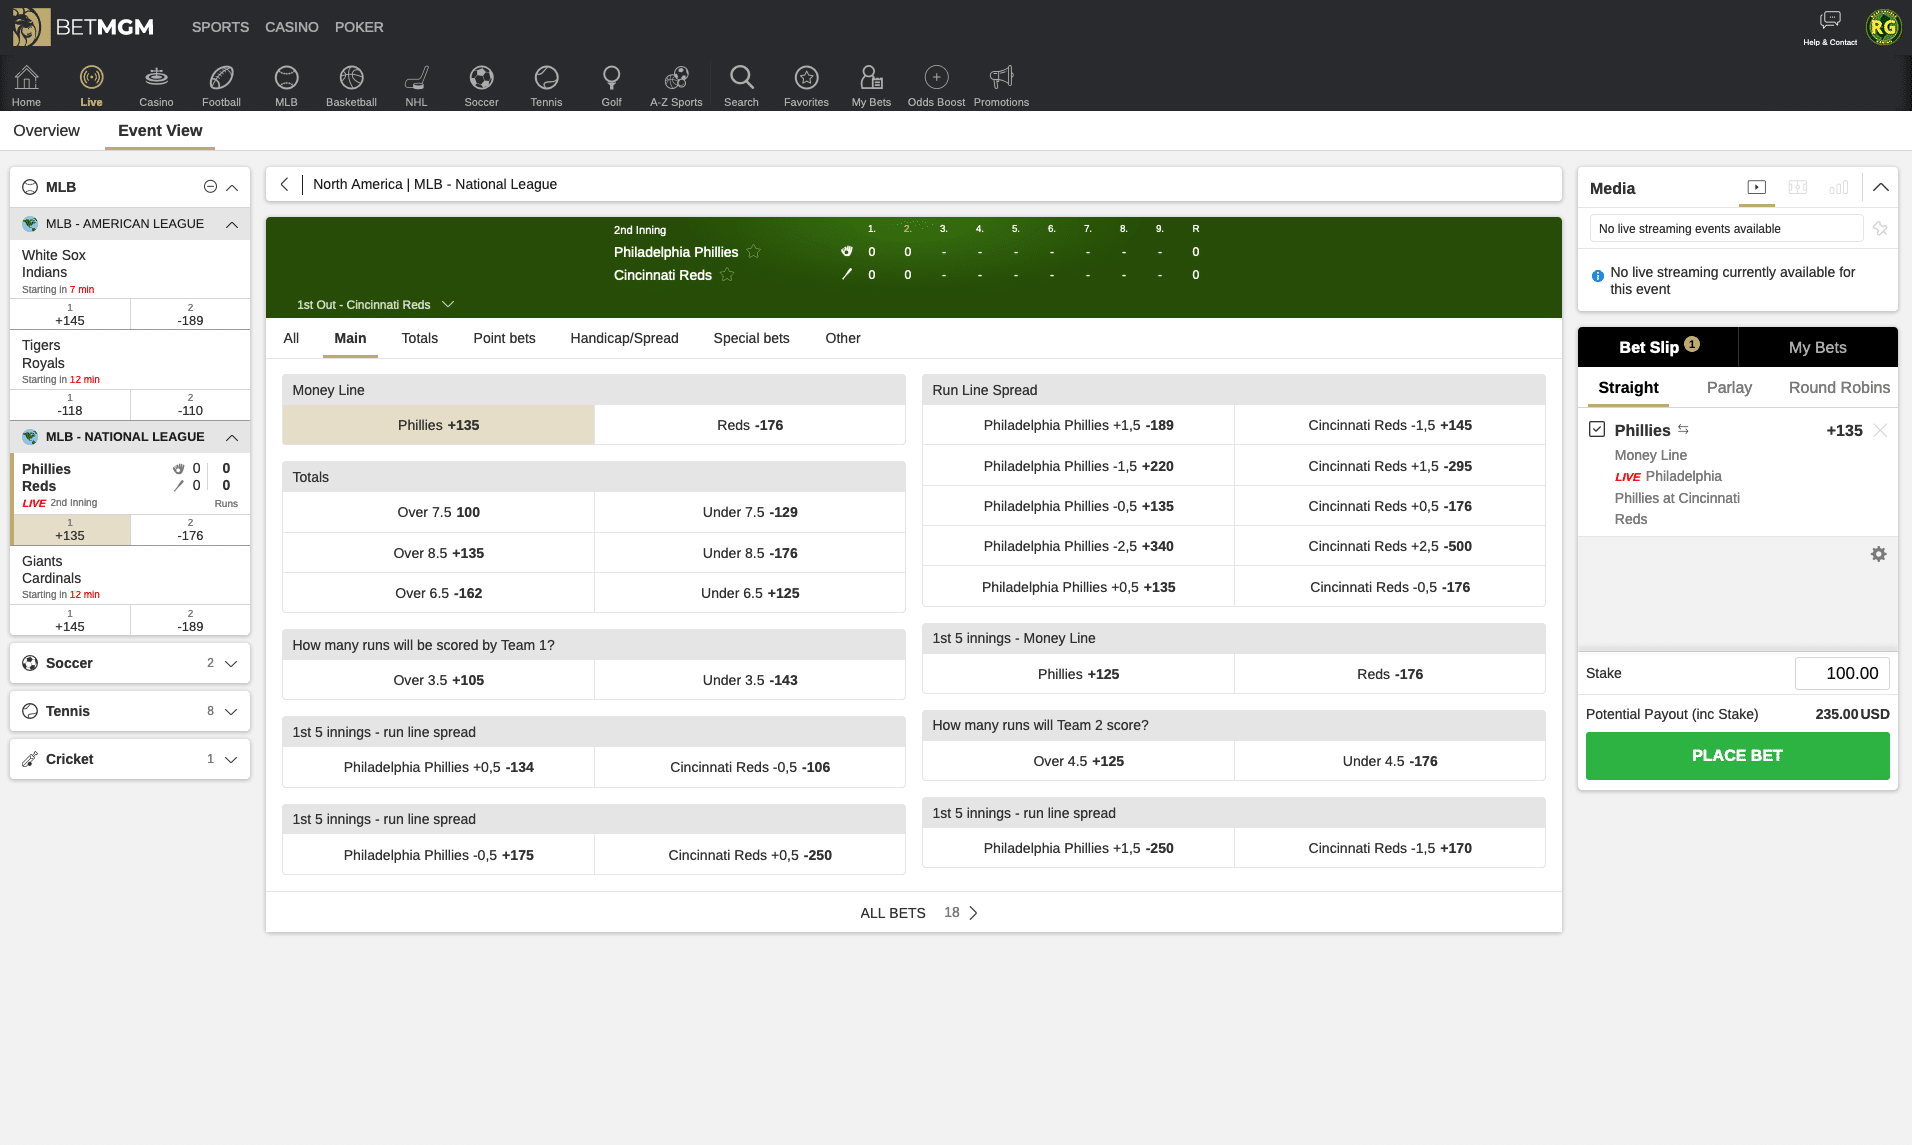Toggle the favorite star next to streaming events
Image resolution: width=1912 pixels, height=1145 pixels.
[1880, 229]
